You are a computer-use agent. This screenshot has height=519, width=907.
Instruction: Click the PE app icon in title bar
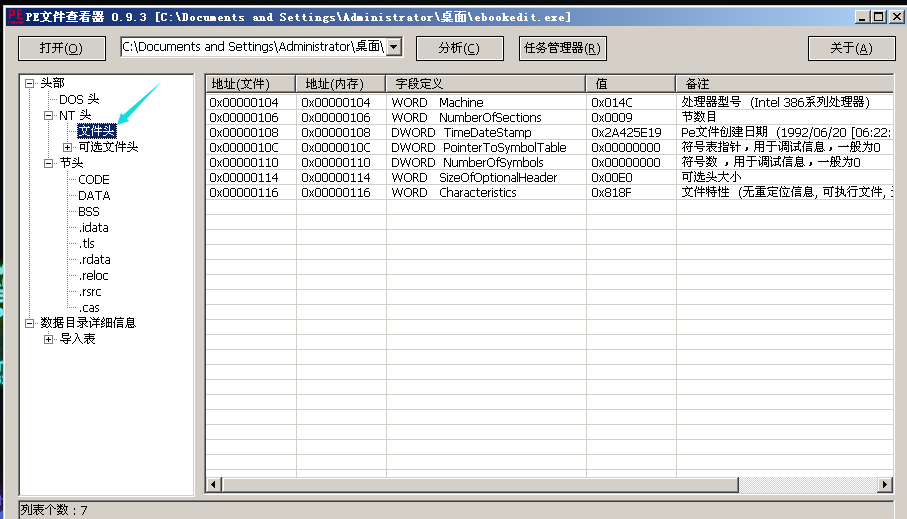(x=13, y=17)
